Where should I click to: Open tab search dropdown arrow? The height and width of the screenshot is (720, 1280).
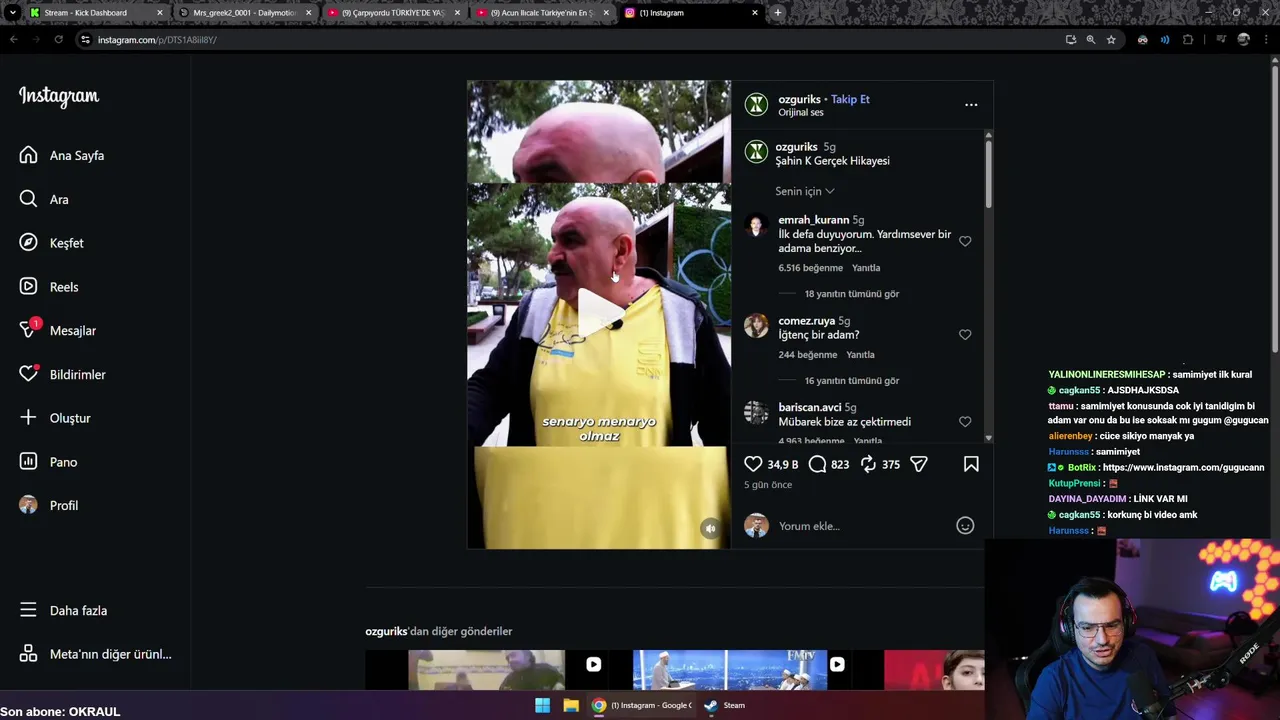click(12, 13)
